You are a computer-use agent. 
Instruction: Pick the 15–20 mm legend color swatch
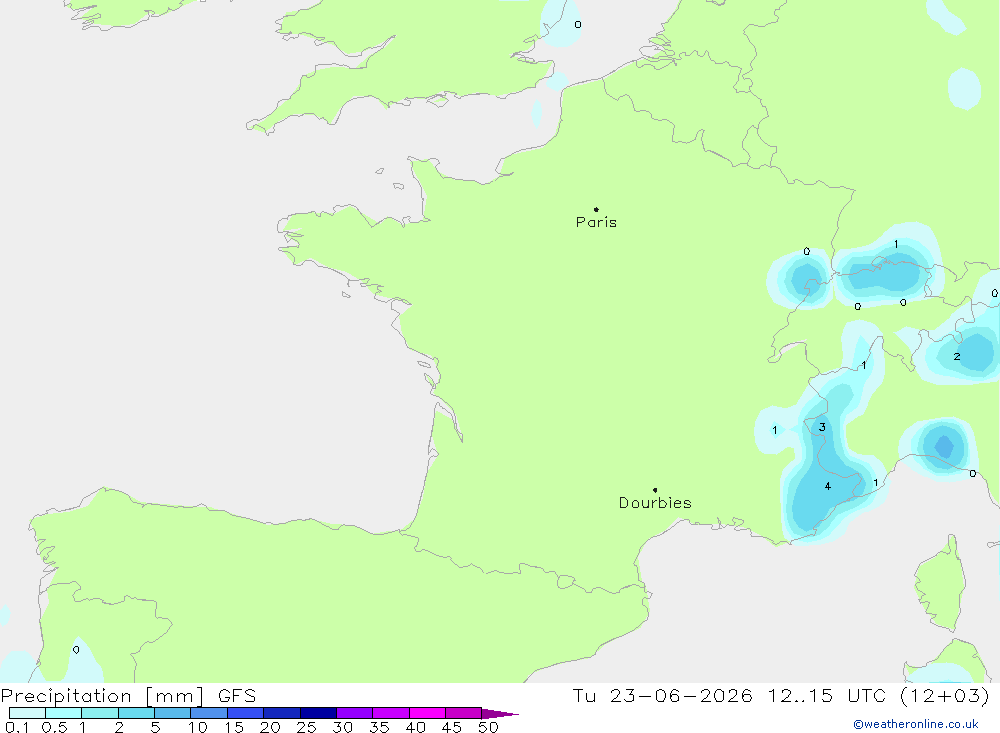tap(245, 713)
